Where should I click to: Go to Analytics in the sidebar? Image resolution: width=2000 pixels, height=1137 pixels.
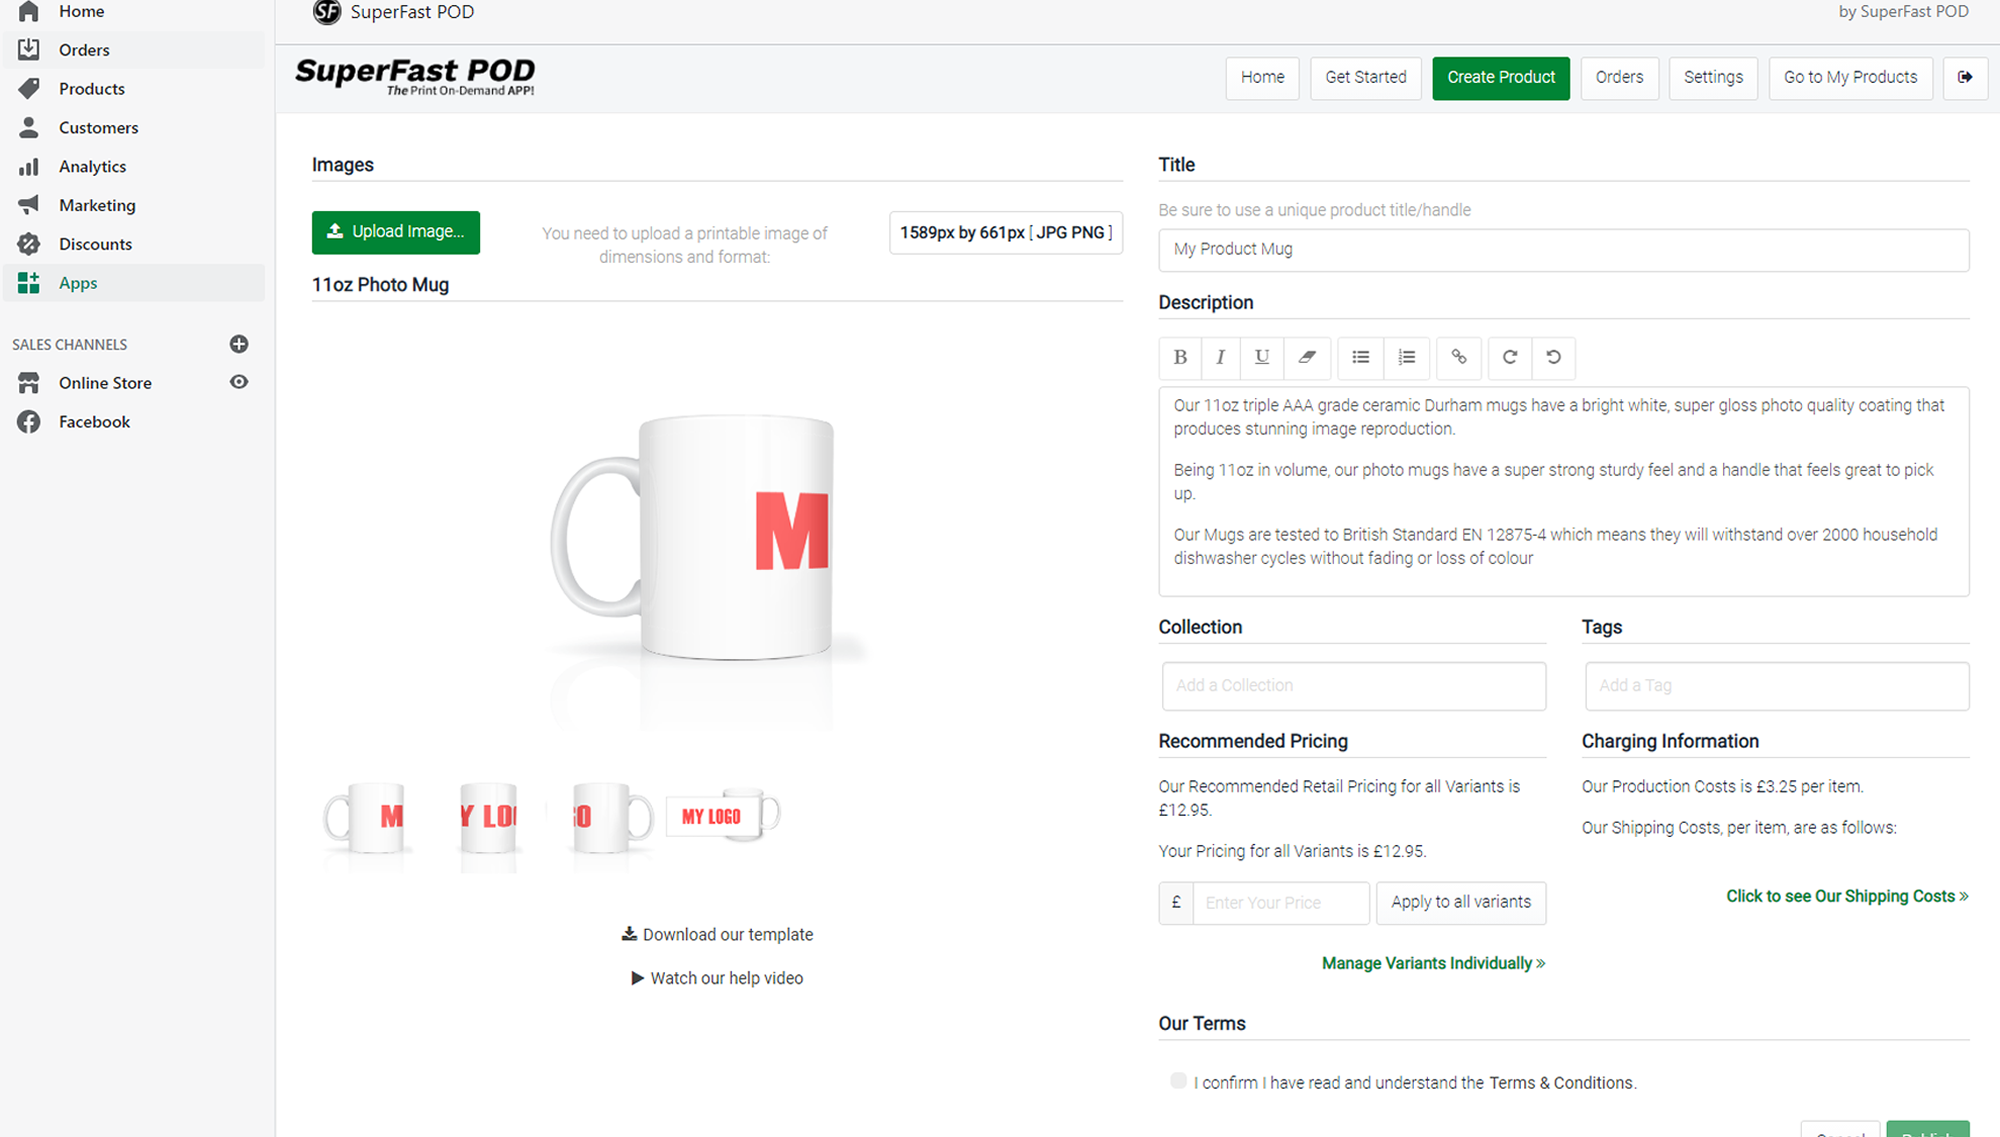click(92, 167)
